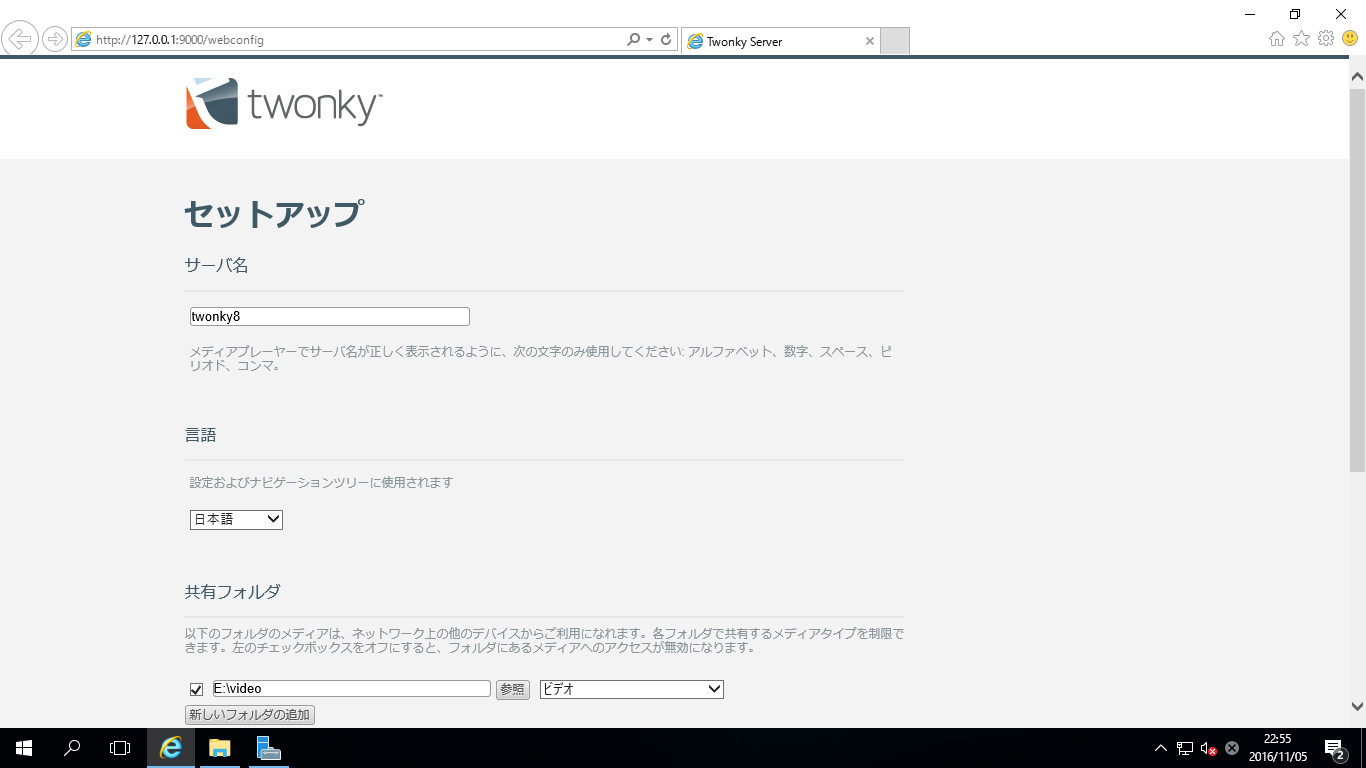Viewport: 1366px width, 768px height.
Task: Click the muted volume tray icon
Action: pos(1208,748)
